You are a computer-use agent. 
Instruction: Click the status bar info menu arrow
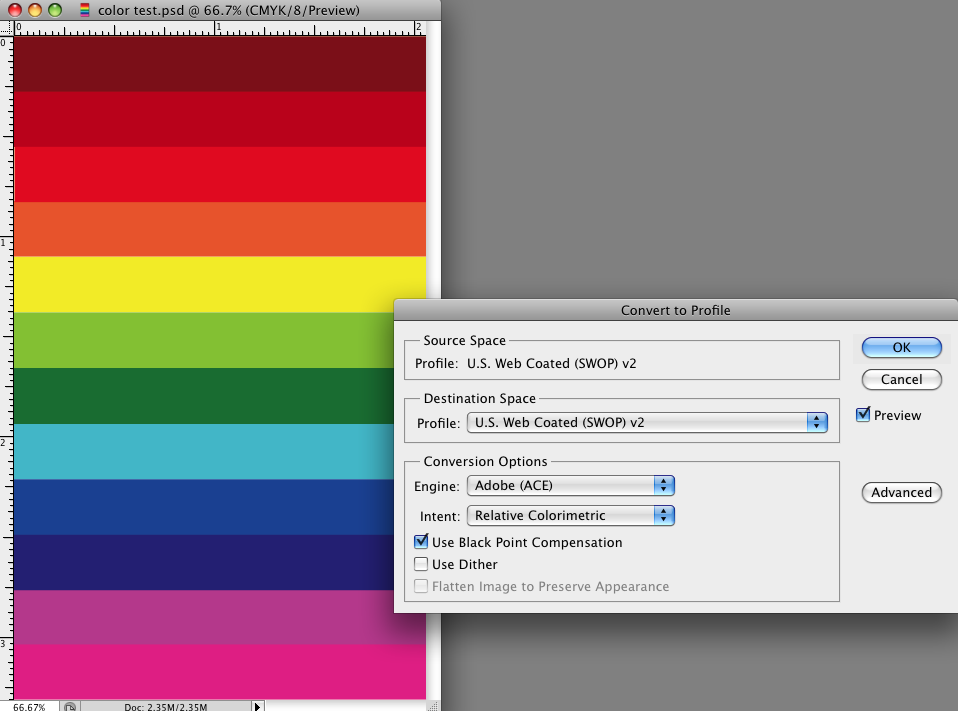point(257,706)
